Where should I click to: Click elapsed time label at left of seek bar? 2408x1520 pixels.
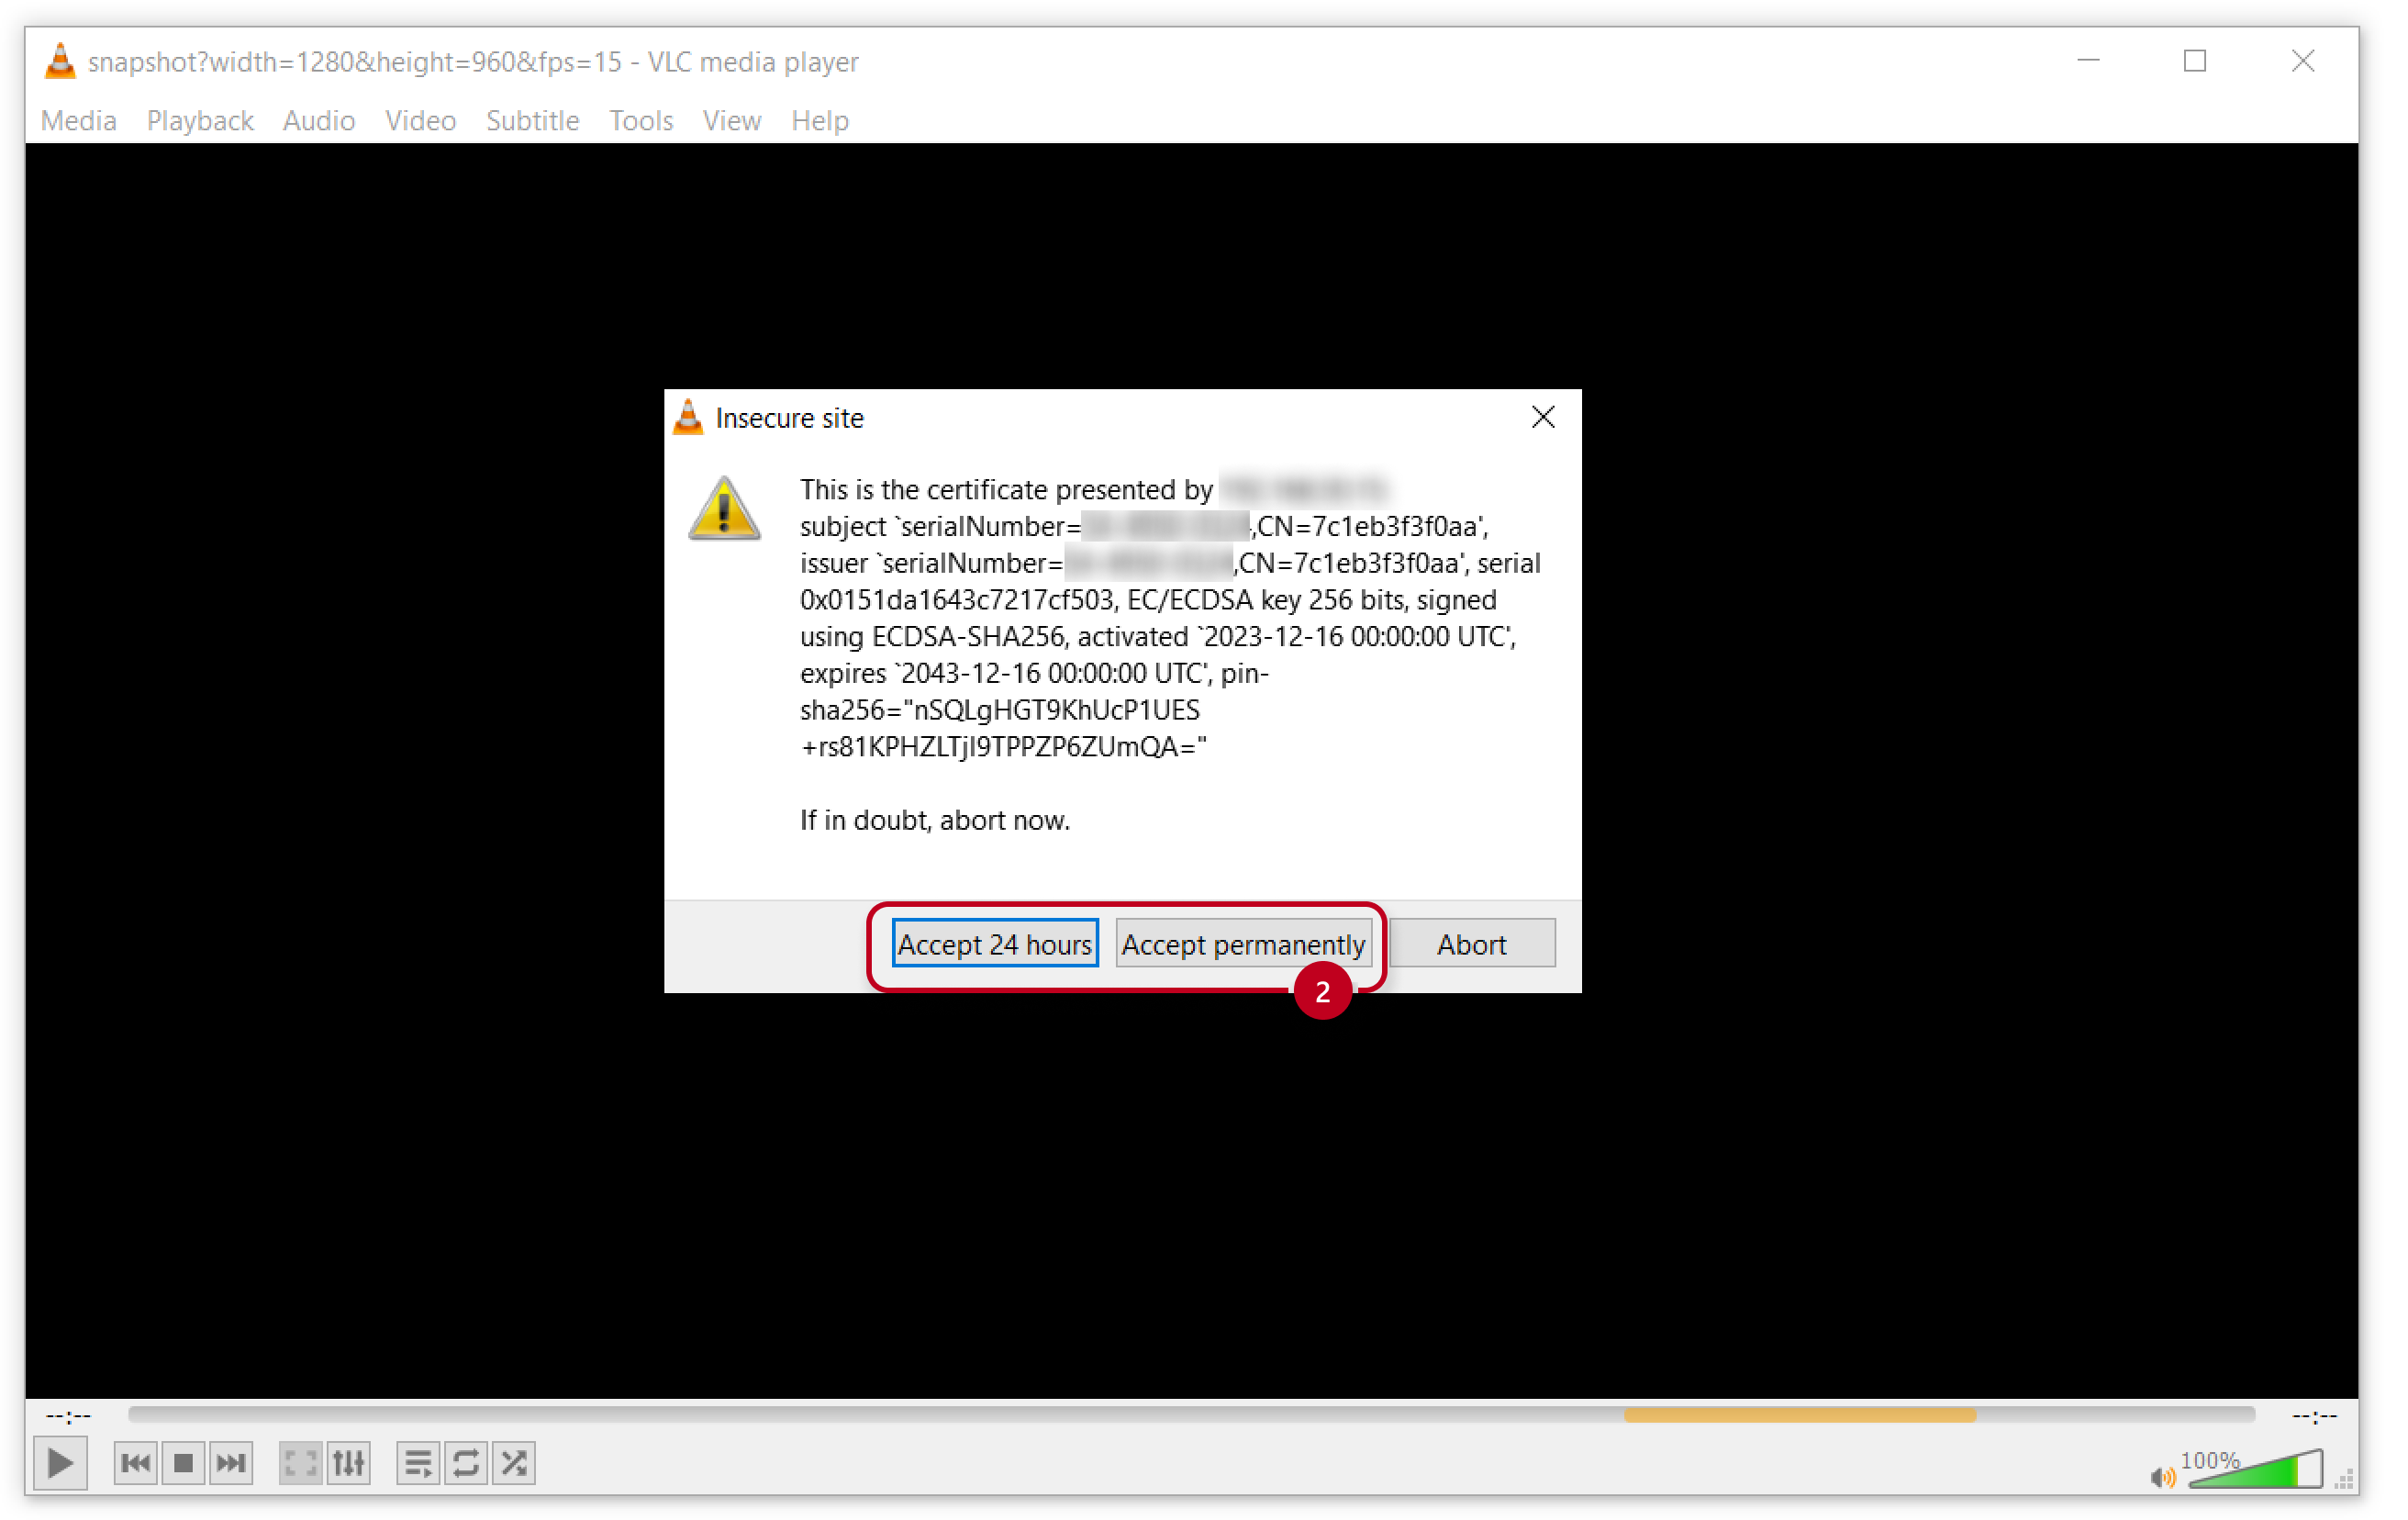[x=68, y=1415]
